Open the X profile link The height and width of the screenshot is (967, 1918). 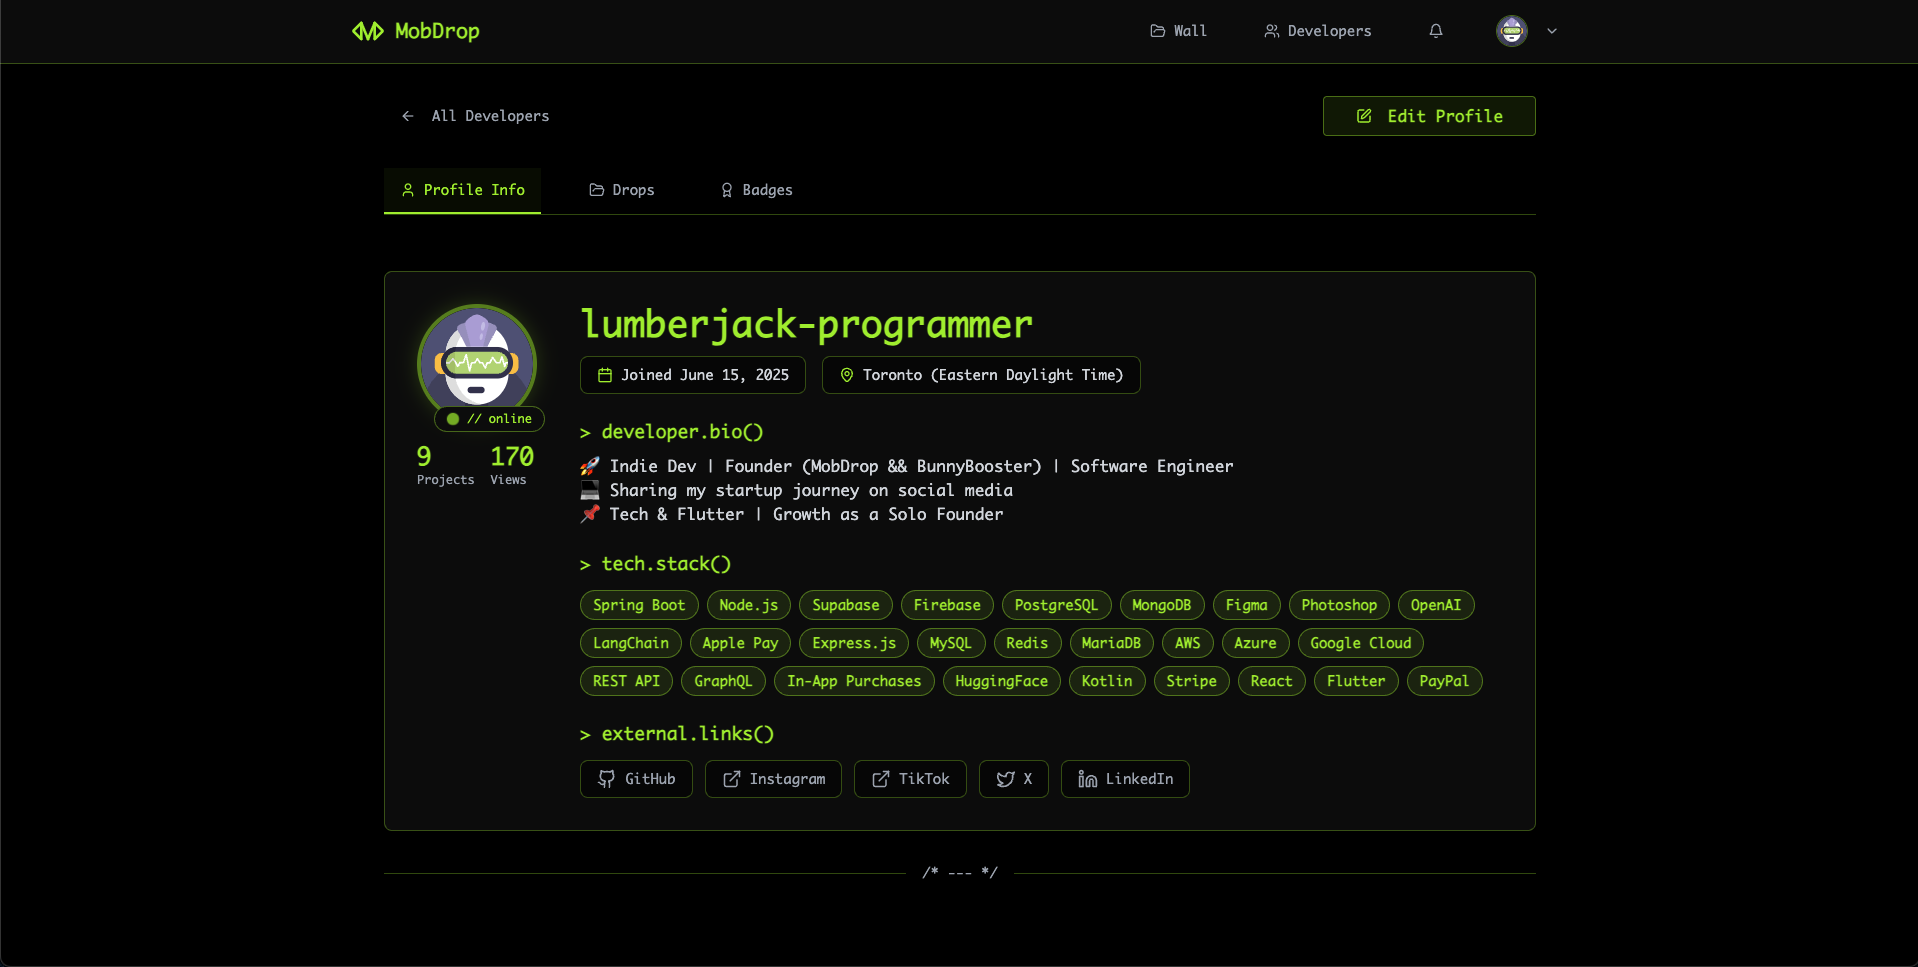1014,779
